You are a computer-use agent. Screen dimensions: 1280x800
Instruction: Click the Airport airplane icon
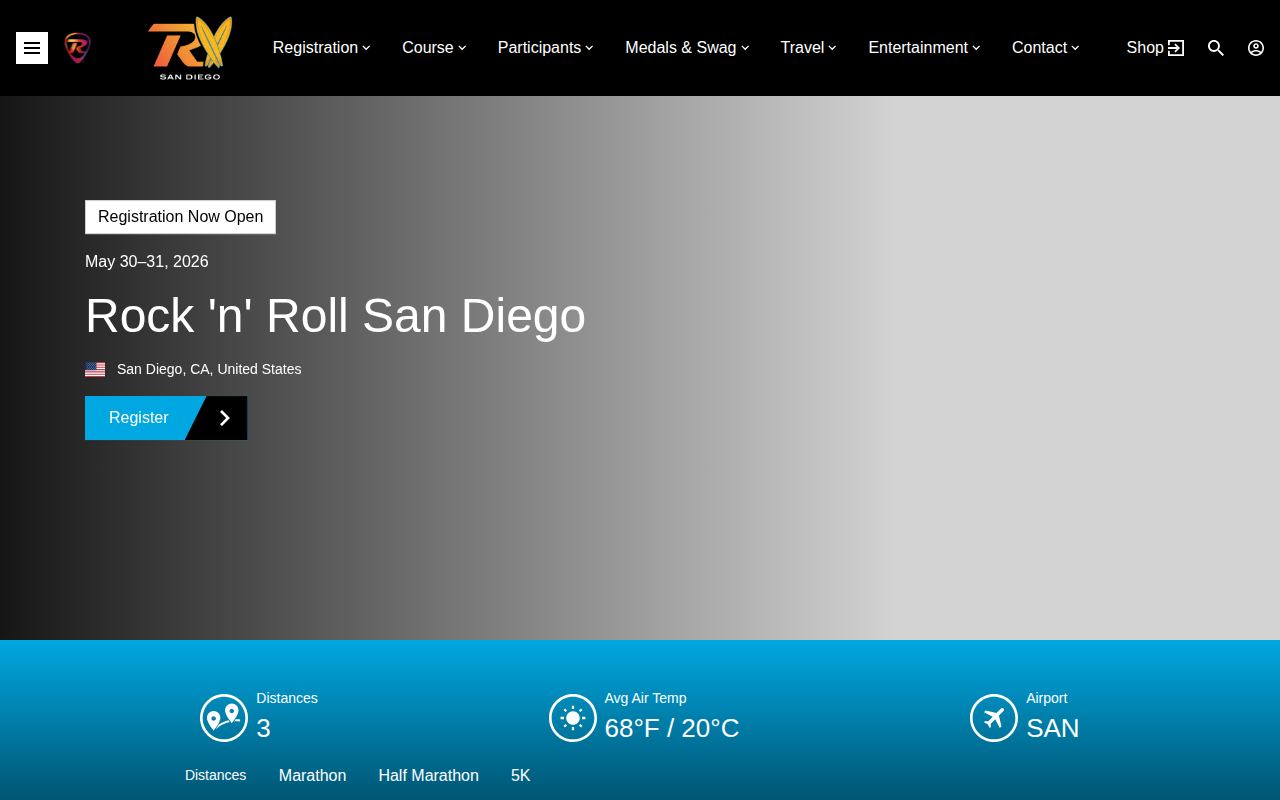(994, 718)
